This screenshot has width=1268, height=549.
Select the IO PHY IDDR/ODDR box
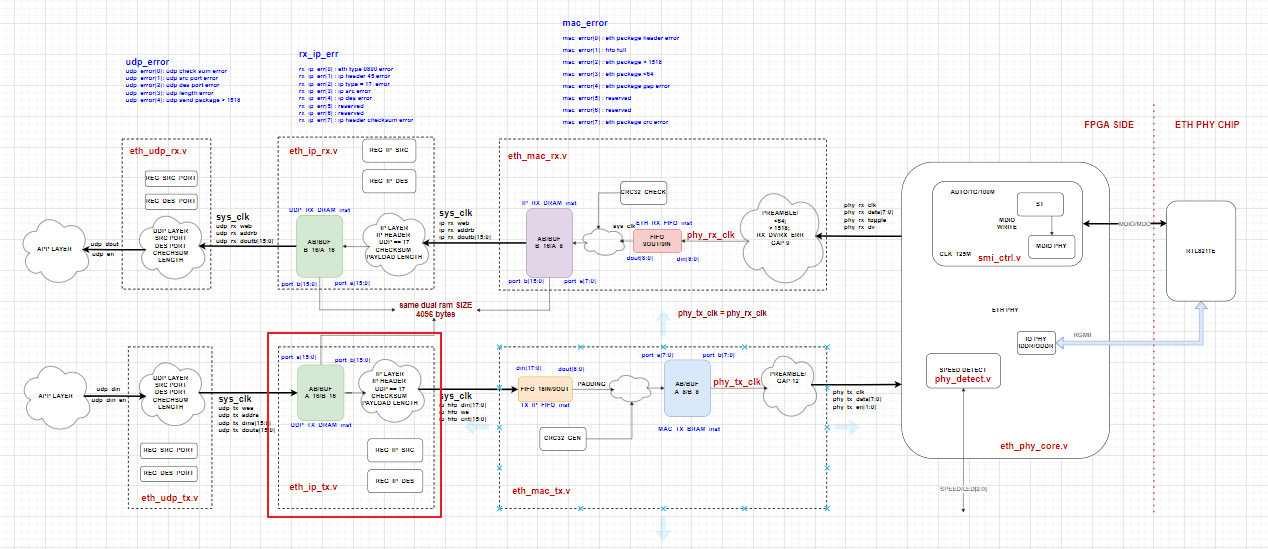coord(1037,343)
